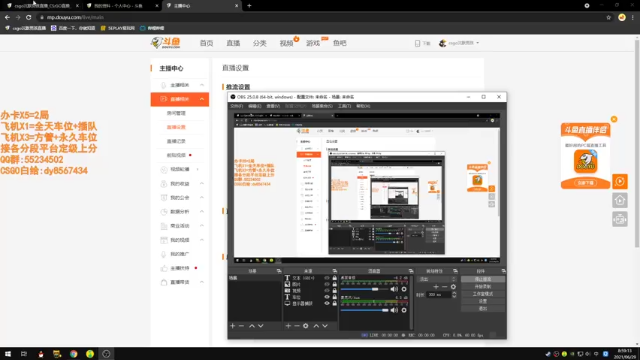Remove the scene with the scenes minus button
Image resolution: width=640 pixels, height=360 pixels.
241,326
